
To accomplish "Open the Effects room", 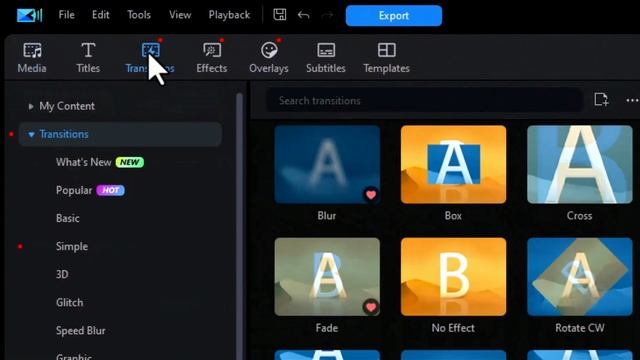I will click(x=211, y=58).
